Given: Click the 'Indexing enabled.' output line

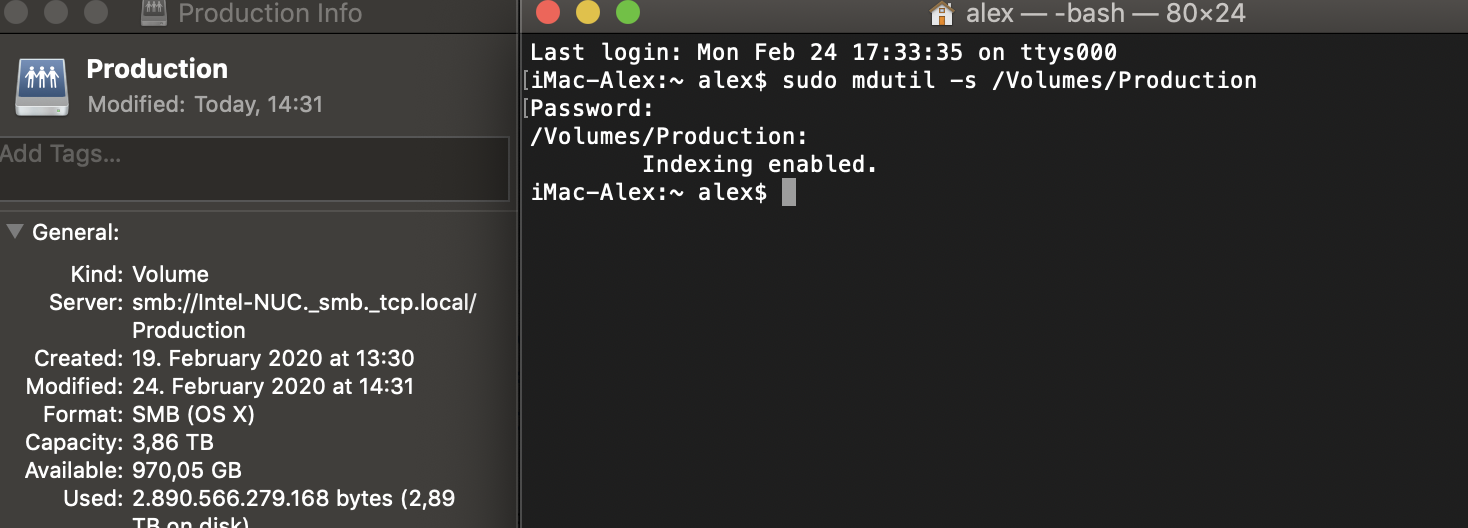Looking at the screenshot, I should pos(760,164).
